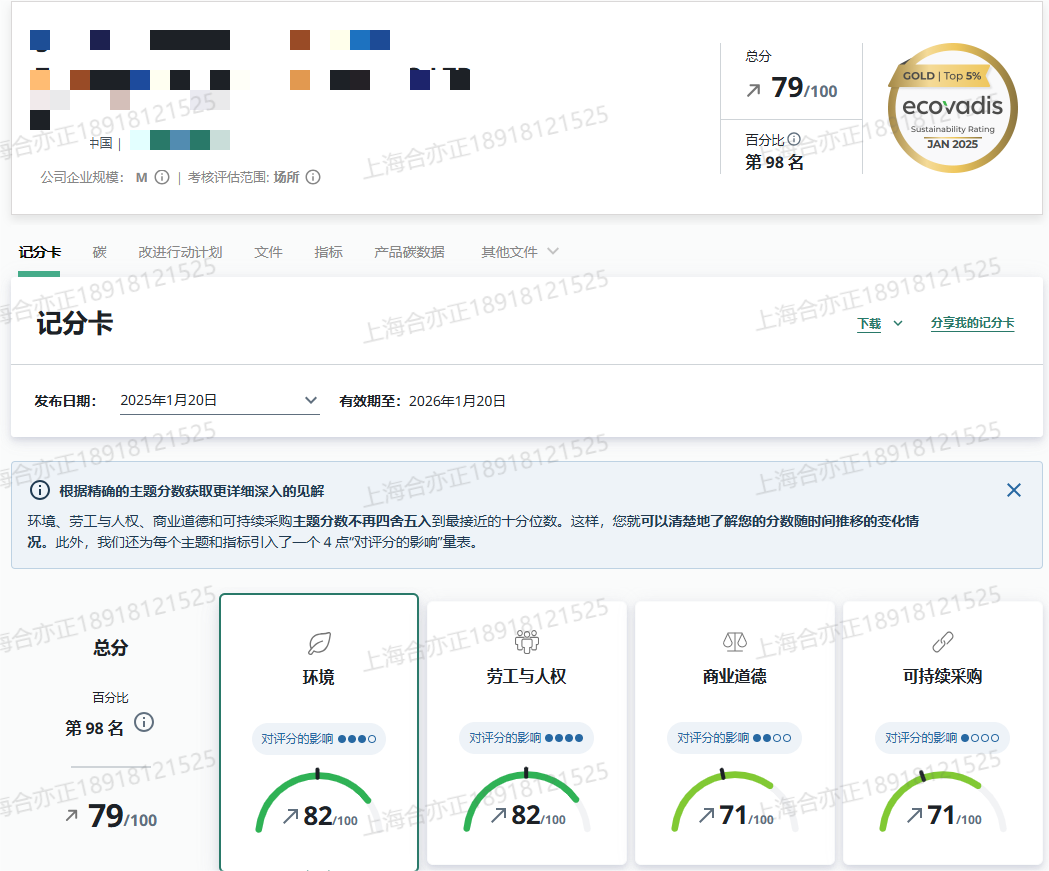Open the 改进行动计划 tab
This screenshot has width=1049, height=871.
(180, 252)
